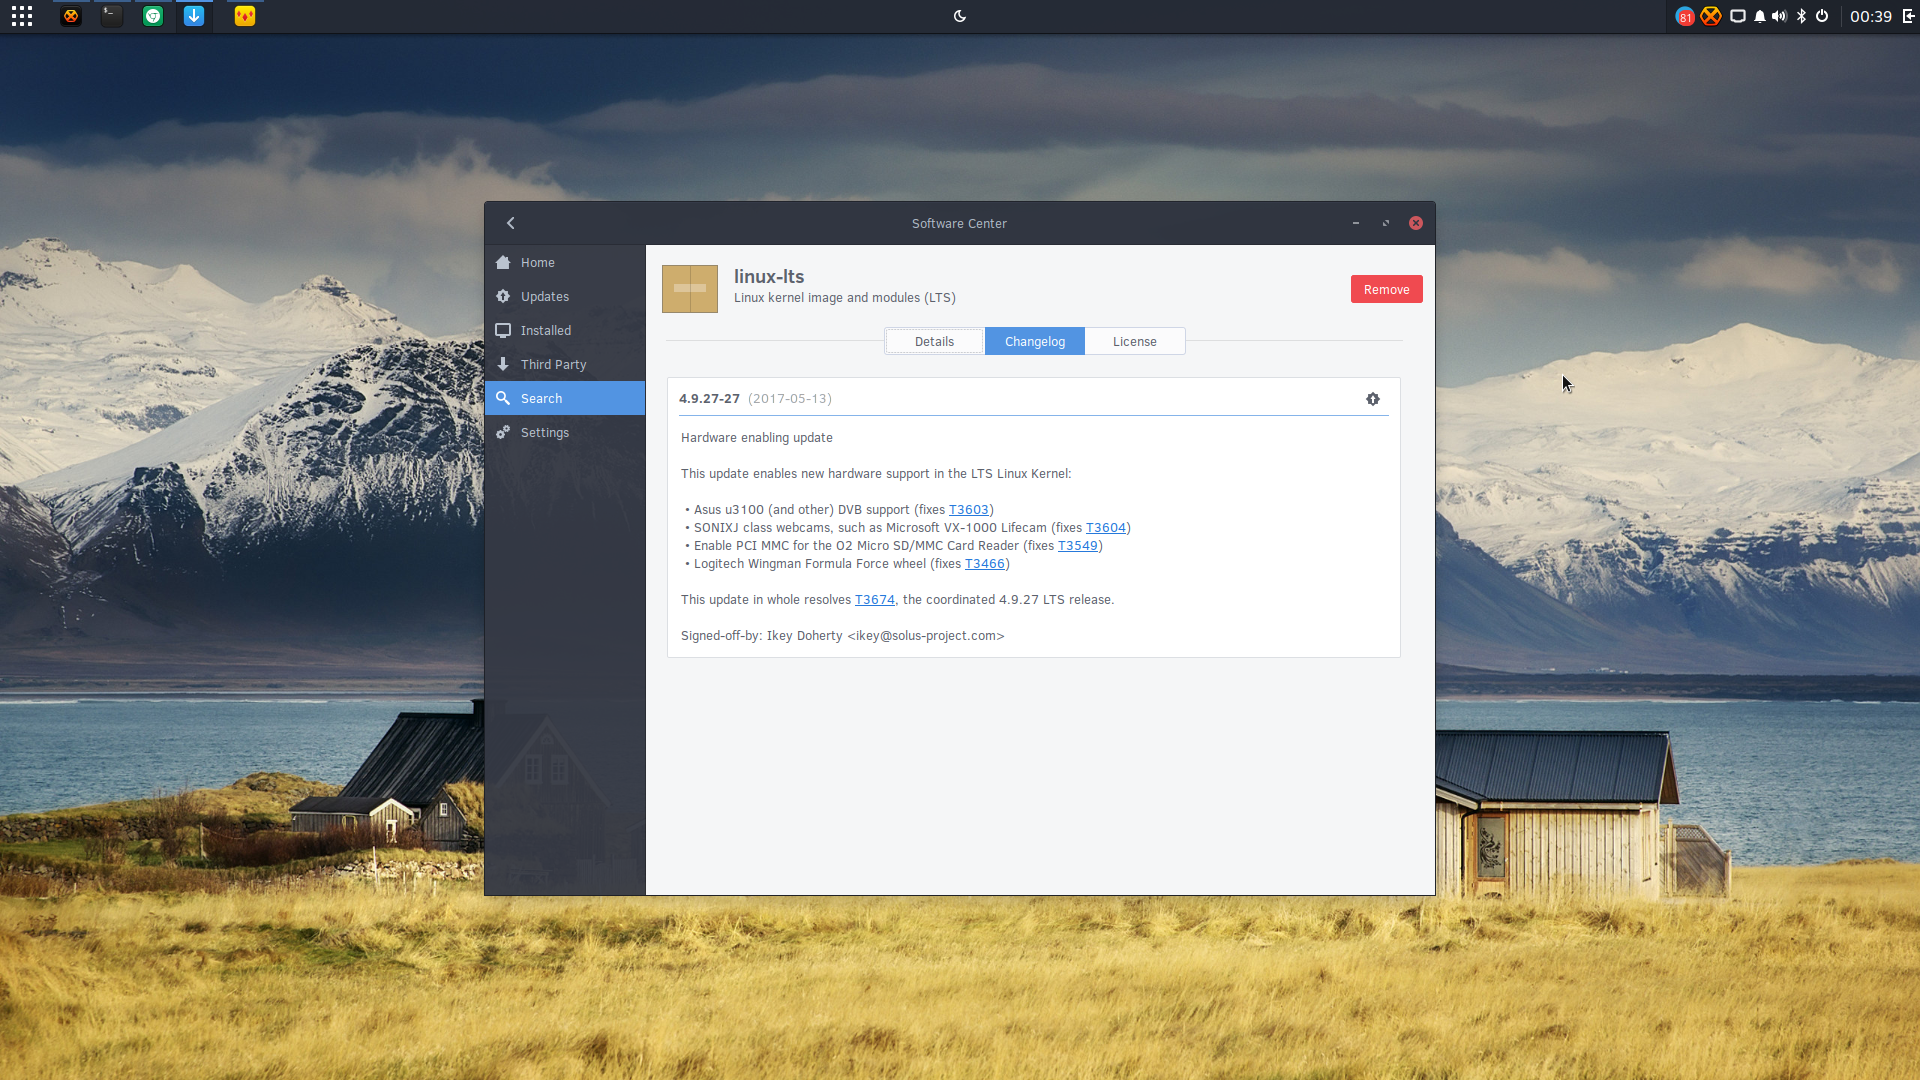Open the applications grid menu

pos(22,16)
